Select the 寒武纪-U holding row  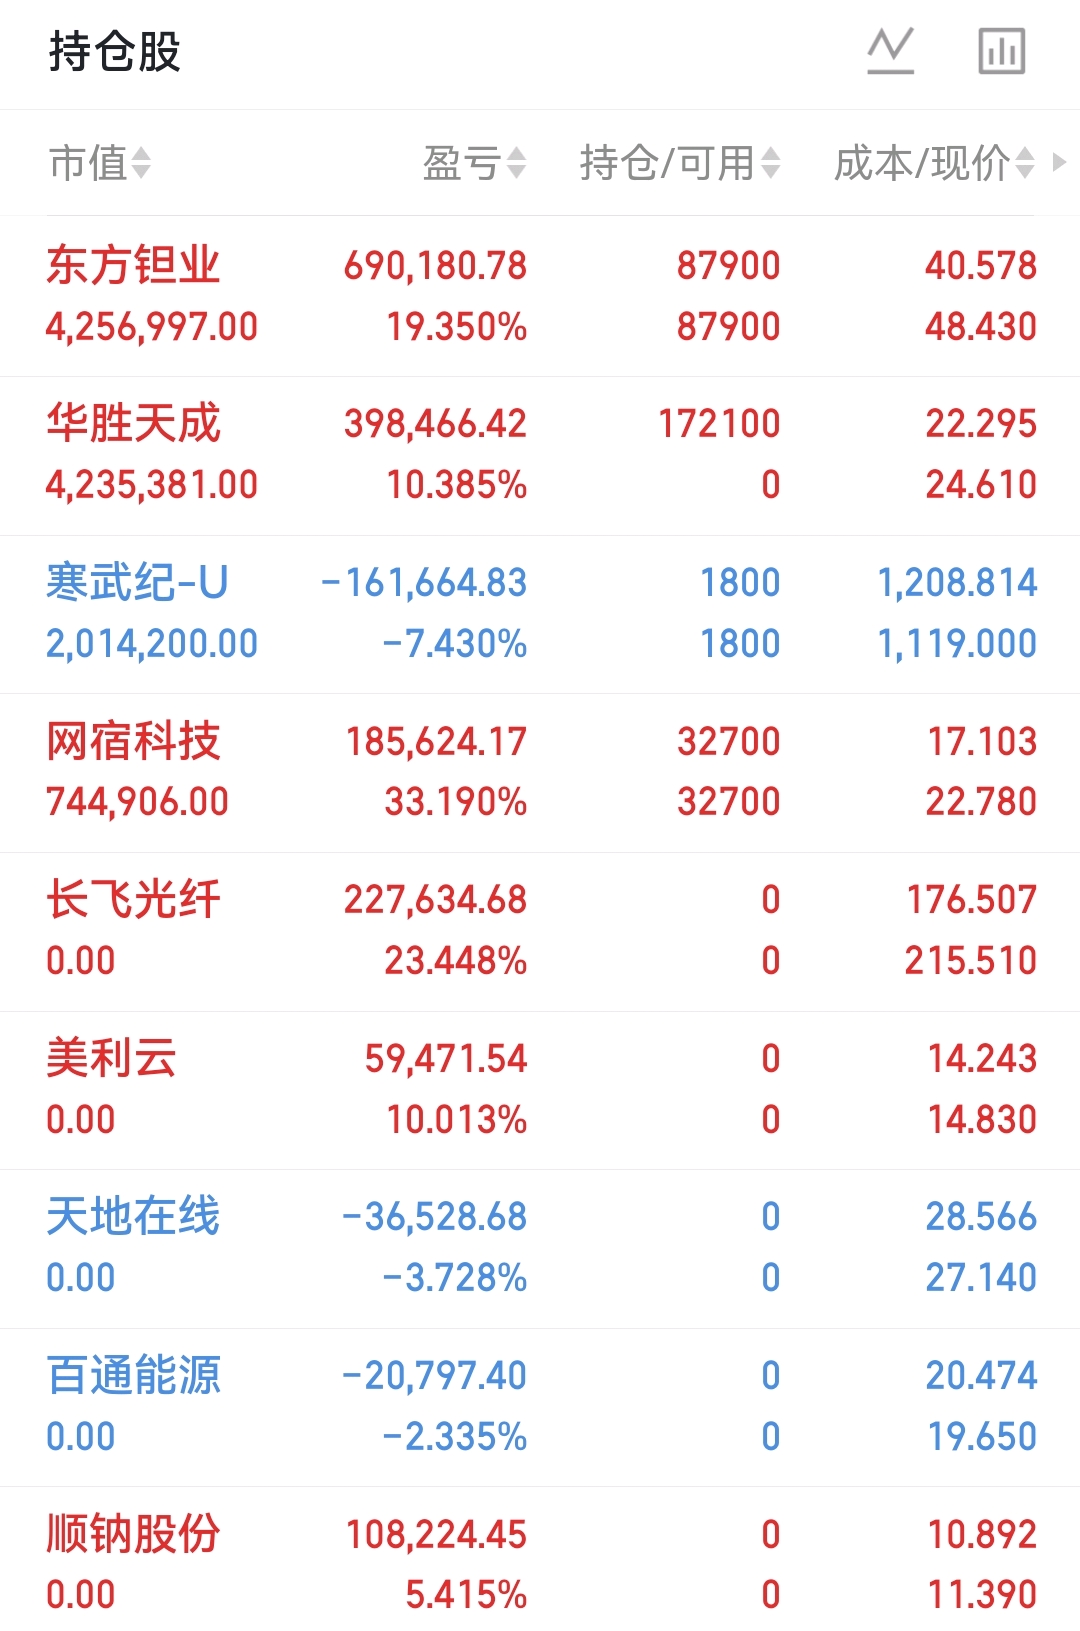[540, 613]
